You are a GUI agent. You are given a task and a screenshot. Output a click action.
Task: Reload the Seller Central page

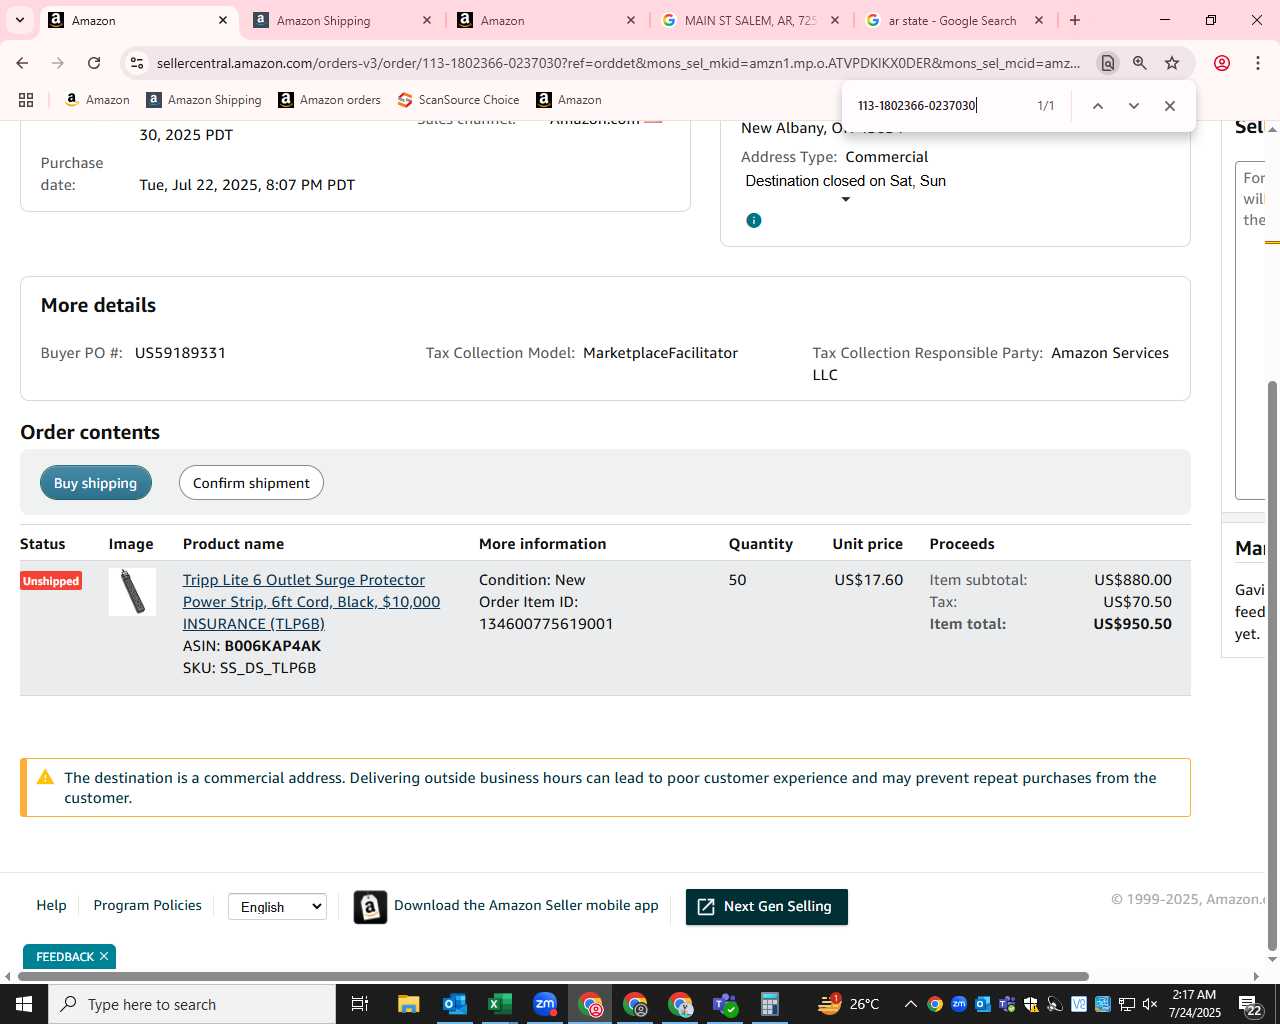point(94,63)
